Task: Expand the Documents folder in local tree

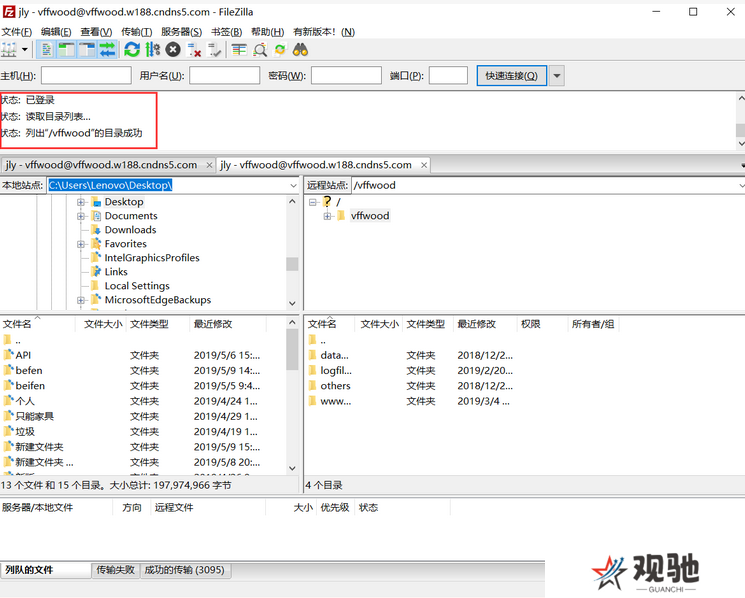Action: pos(81,216)
